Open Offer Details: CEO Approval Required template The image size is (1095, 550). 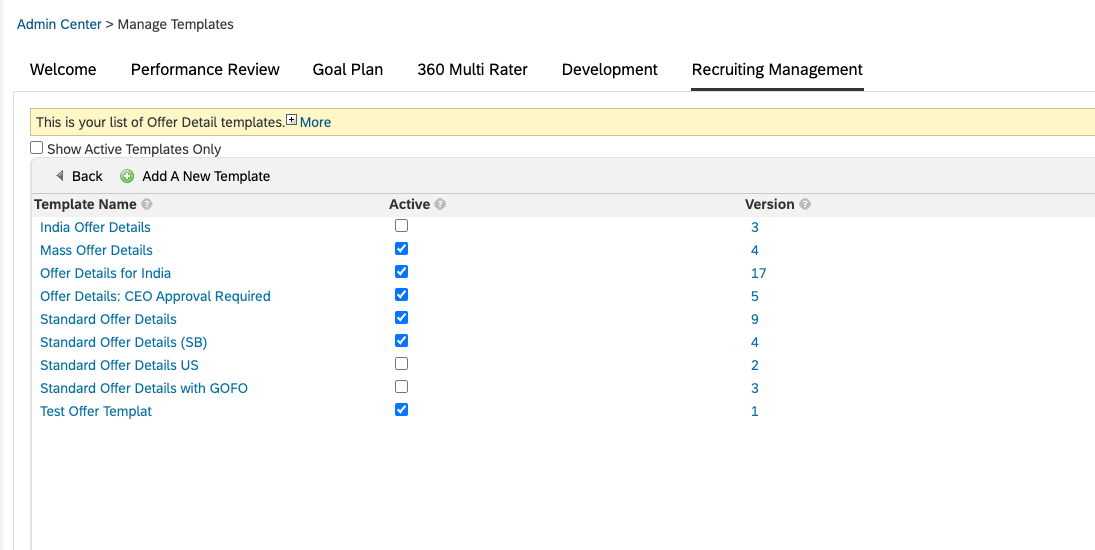pyautogui.click(x=155, y=296)
